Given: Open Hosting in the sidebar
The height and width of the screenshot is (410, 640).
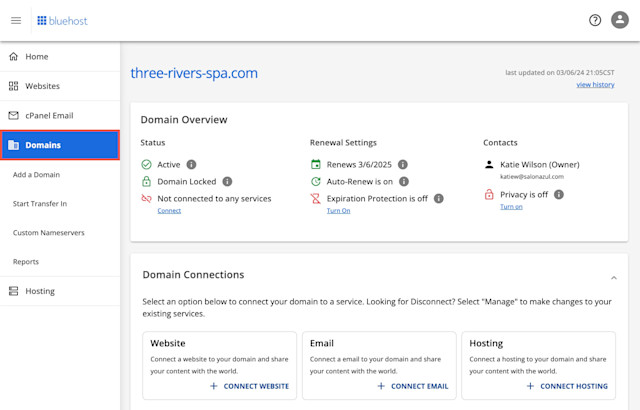Looking at the screenshot, I should [x=60, y=291].
